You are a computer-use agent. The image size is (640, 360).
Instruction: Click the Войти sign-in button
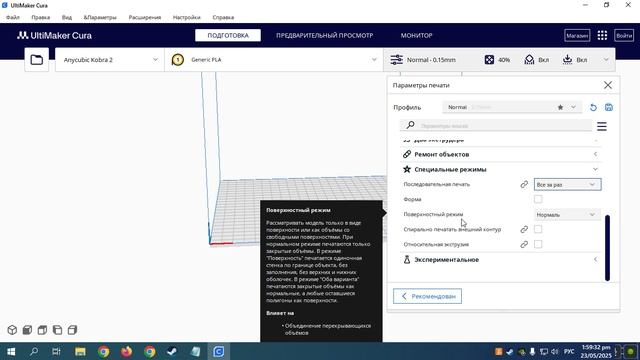tap(624, 36)
